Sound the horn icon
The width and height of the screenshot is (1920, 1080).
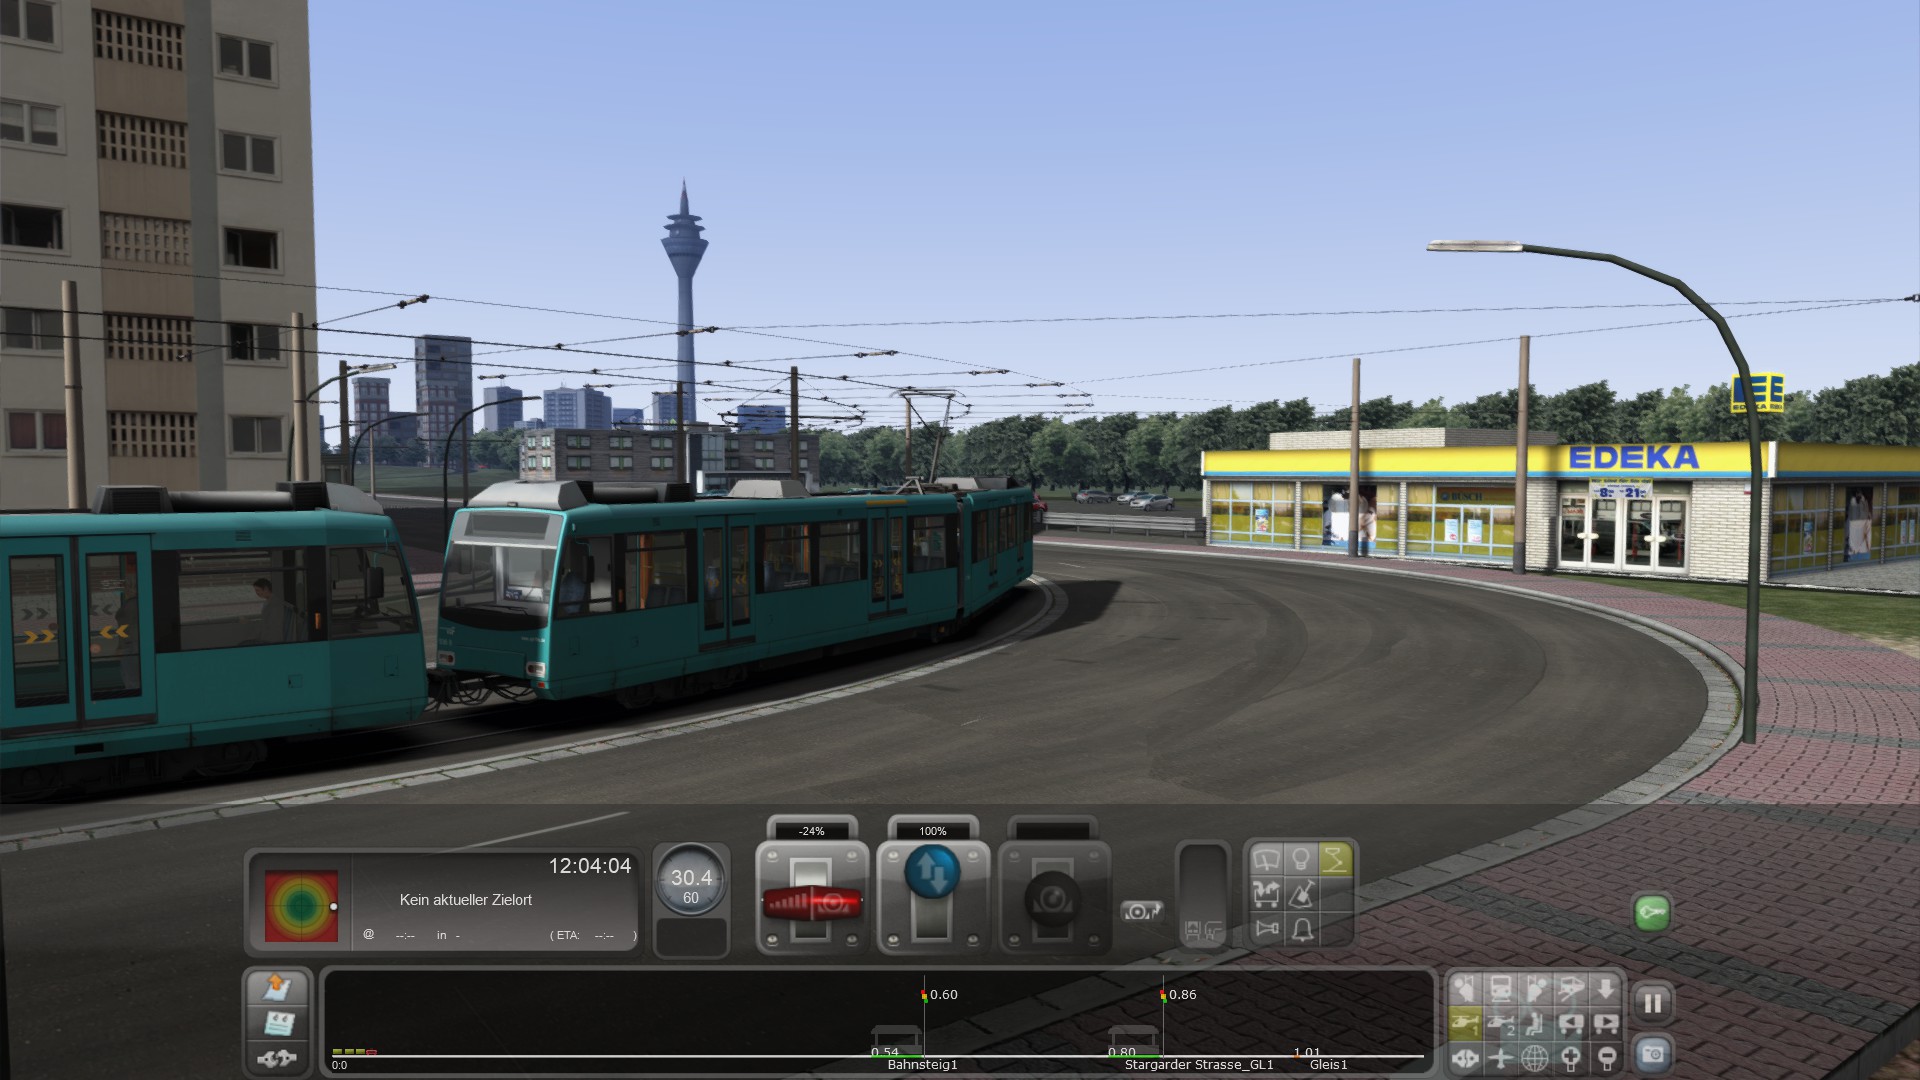pyautogui.click(x=1267, y=929)
